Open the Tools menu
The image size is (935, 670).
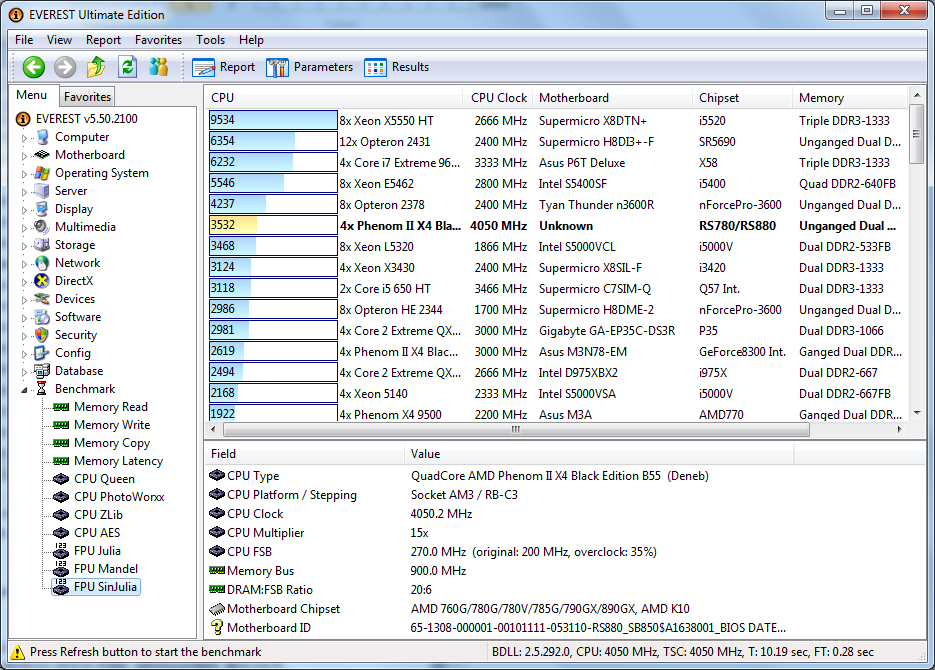coord(210,40)
